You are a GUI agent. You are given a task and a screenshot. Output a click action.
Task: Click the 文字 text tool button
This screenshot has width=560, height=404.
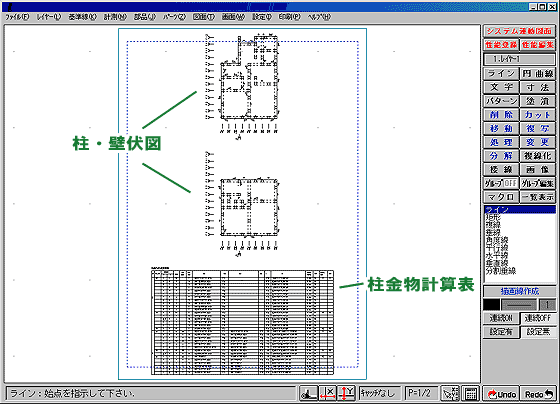pos(501,87)
